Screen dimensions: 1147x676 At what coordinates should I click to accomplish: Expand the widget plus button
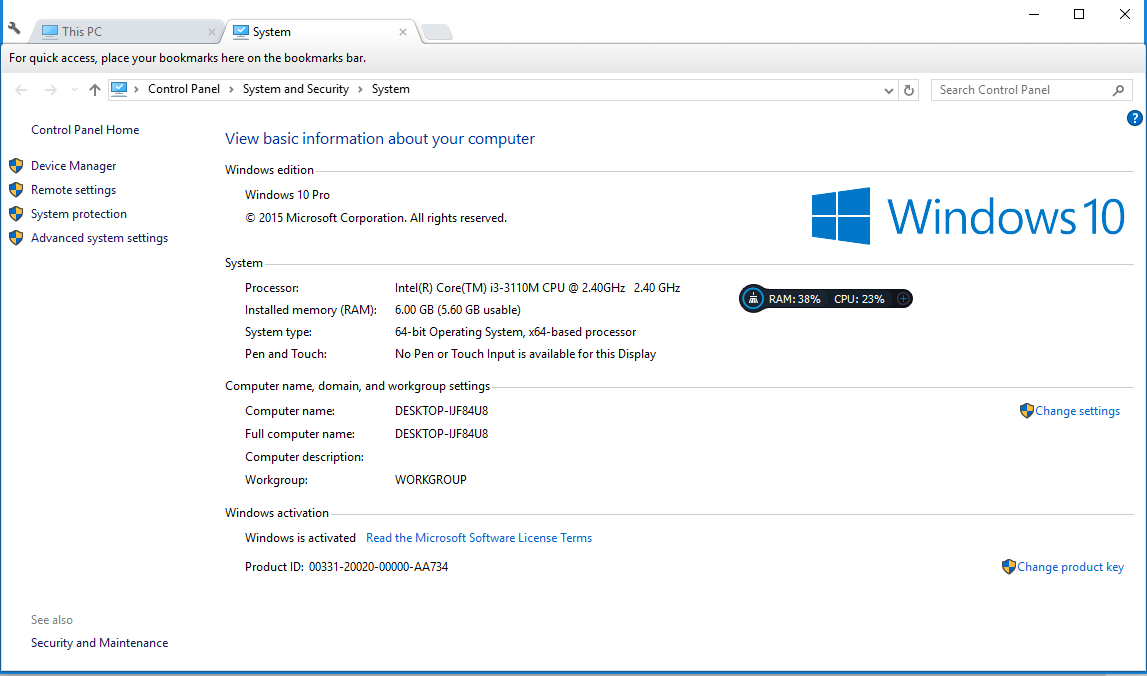[x=903, y=298]
